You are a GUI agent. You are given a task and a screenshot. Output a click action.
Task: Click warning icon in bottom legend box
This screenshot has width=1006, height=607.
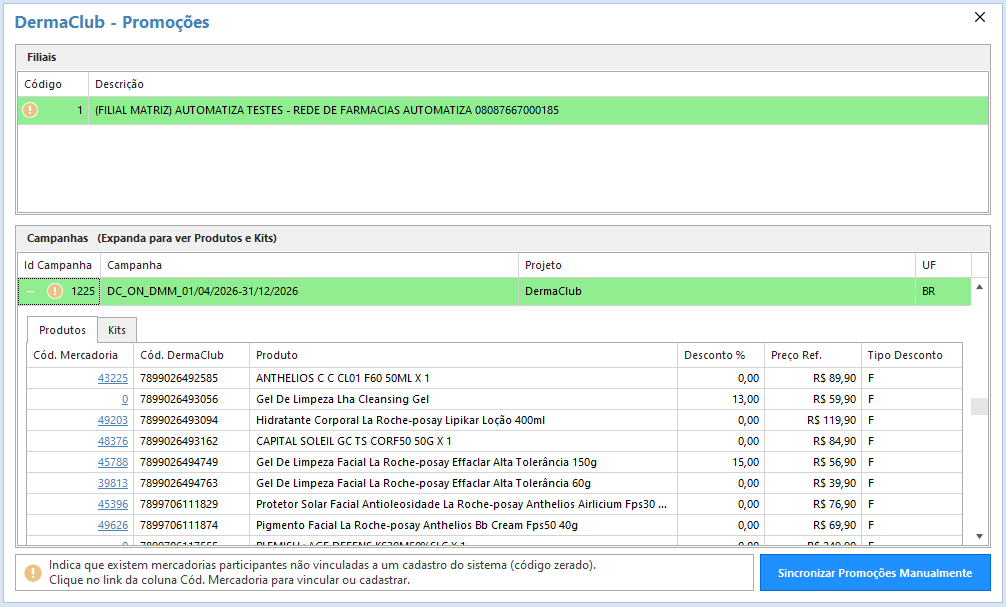coord(33,572)
